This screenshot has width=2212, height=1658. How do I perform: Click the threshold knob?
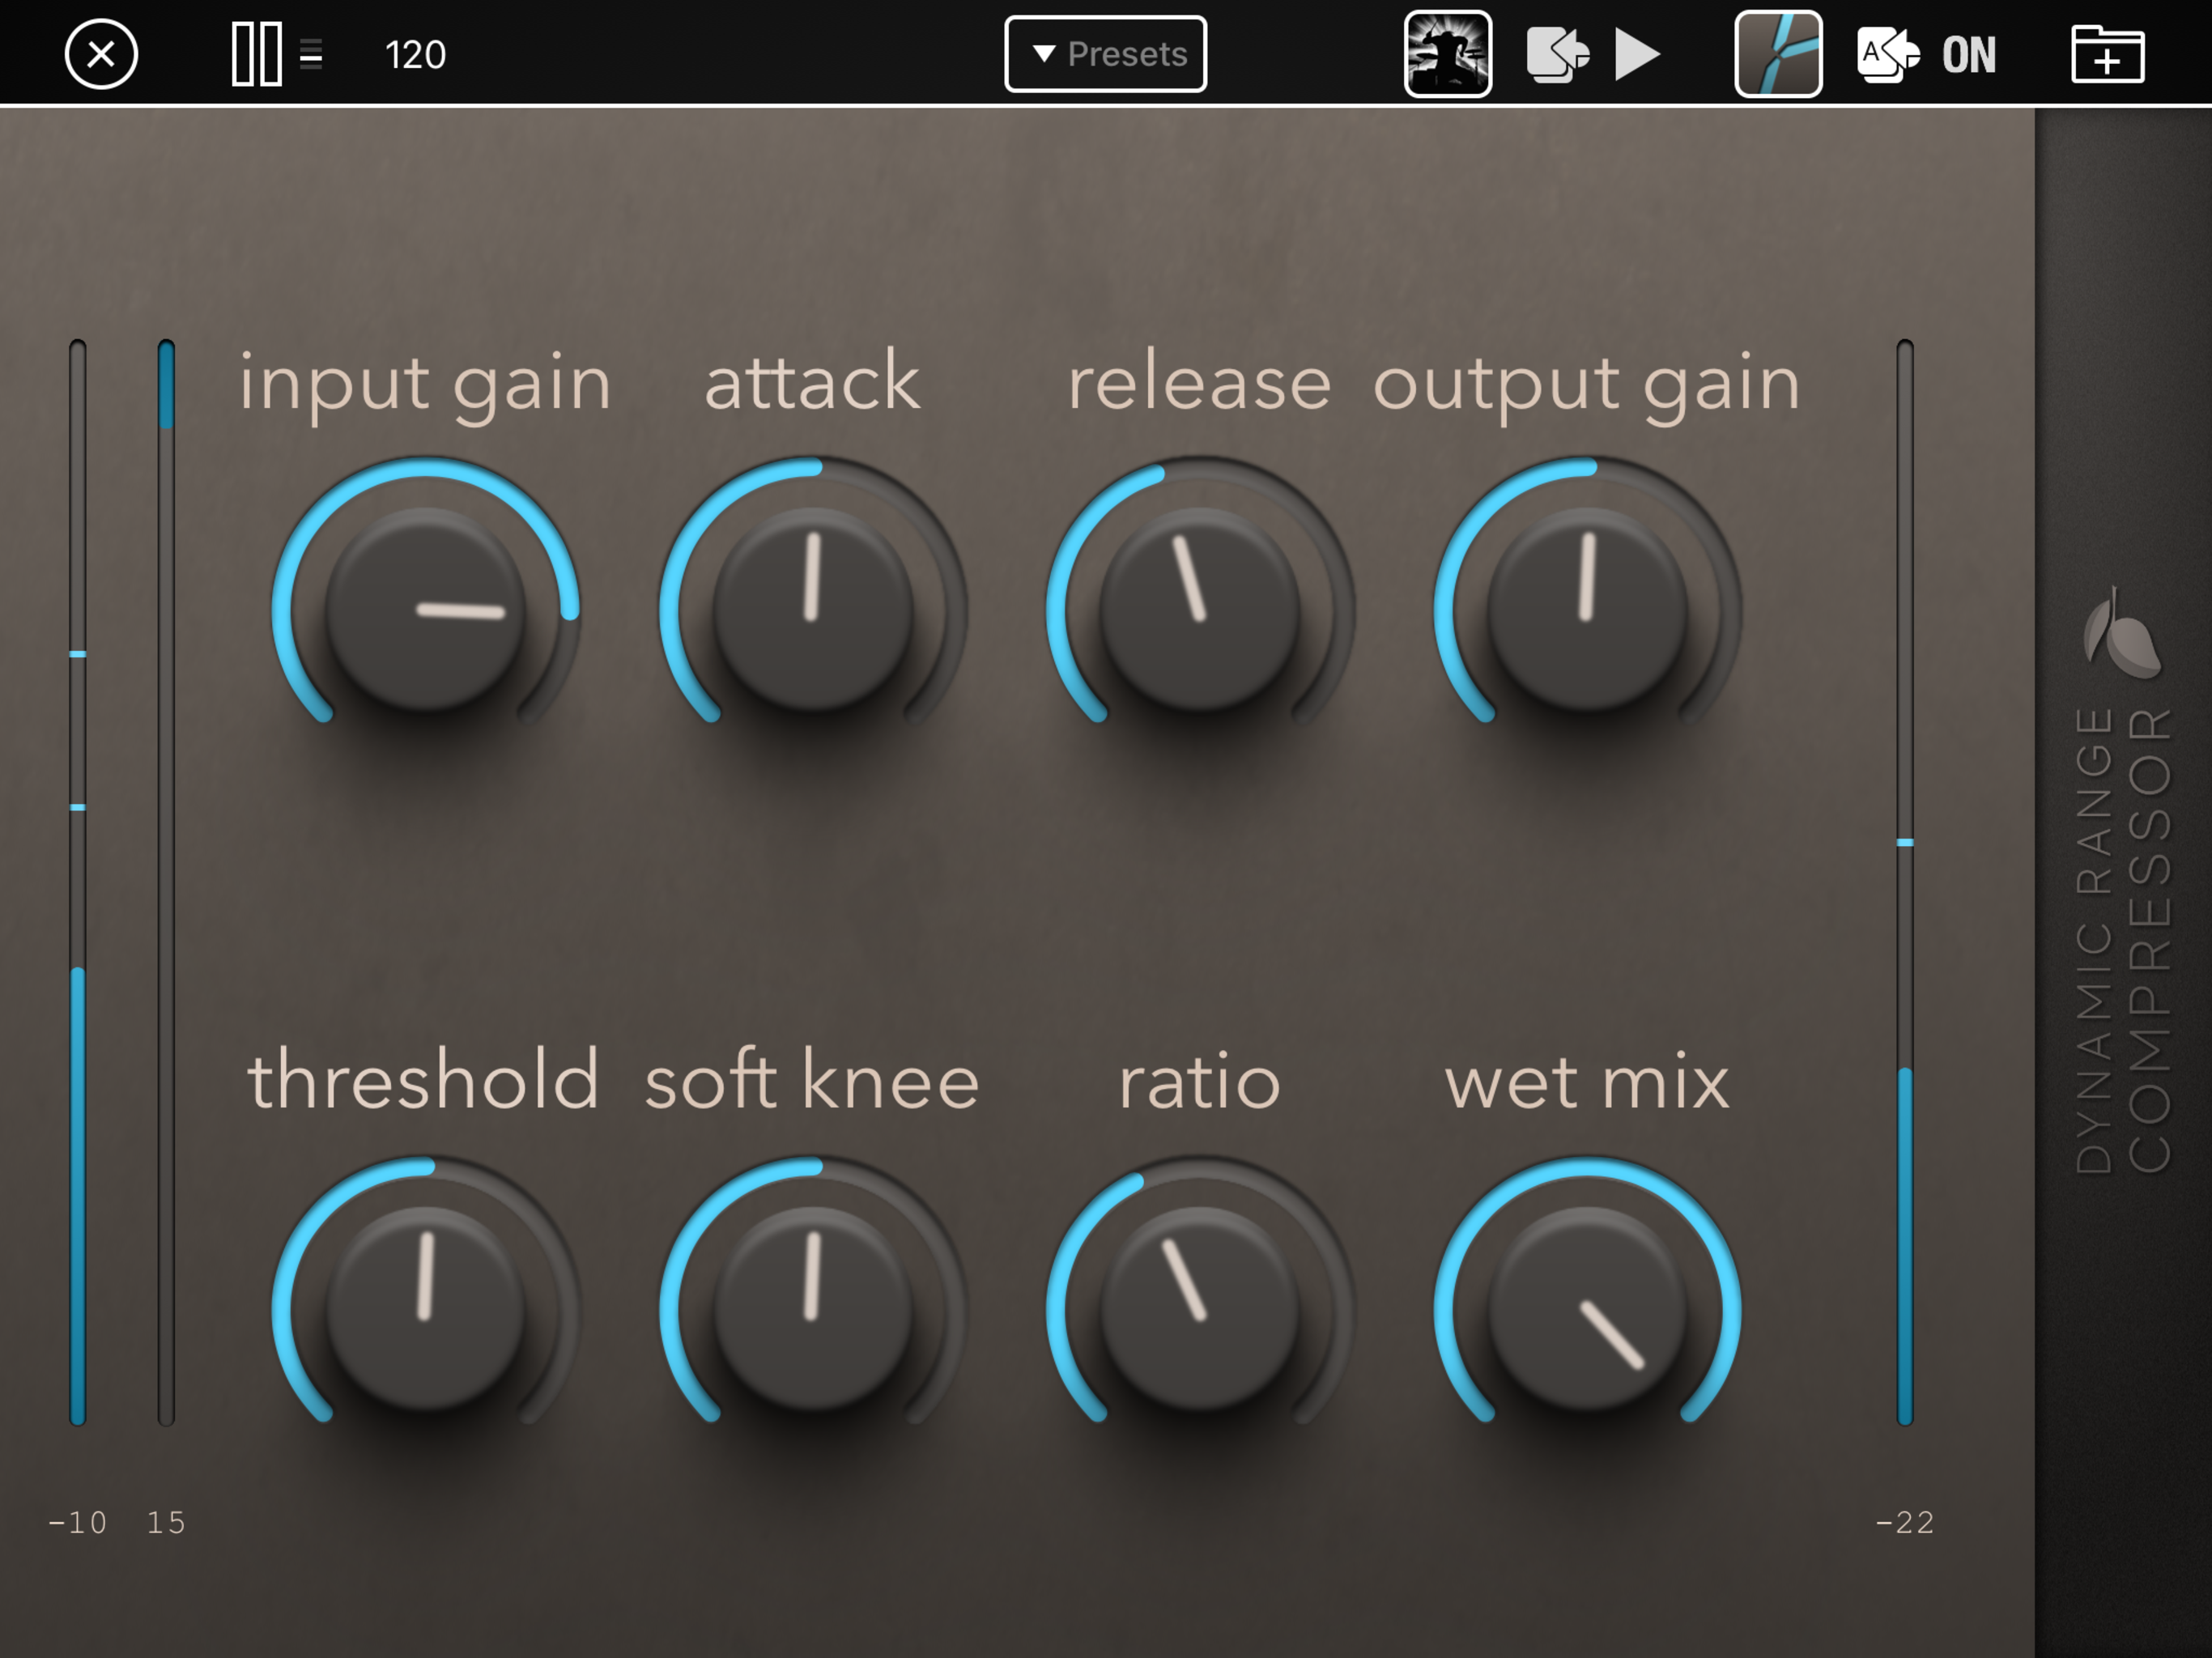[x=426, y=1308]
